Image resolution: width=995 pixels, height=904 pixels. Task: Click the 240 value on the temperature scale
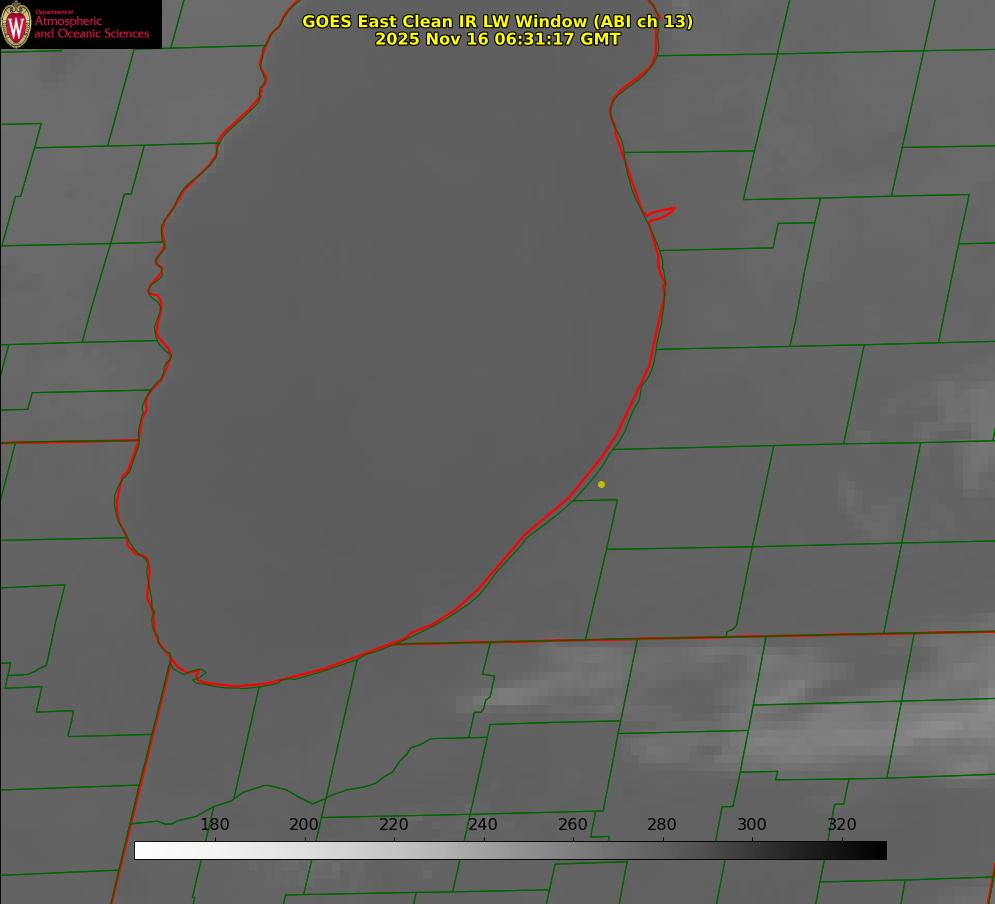(x=483, y=824)
